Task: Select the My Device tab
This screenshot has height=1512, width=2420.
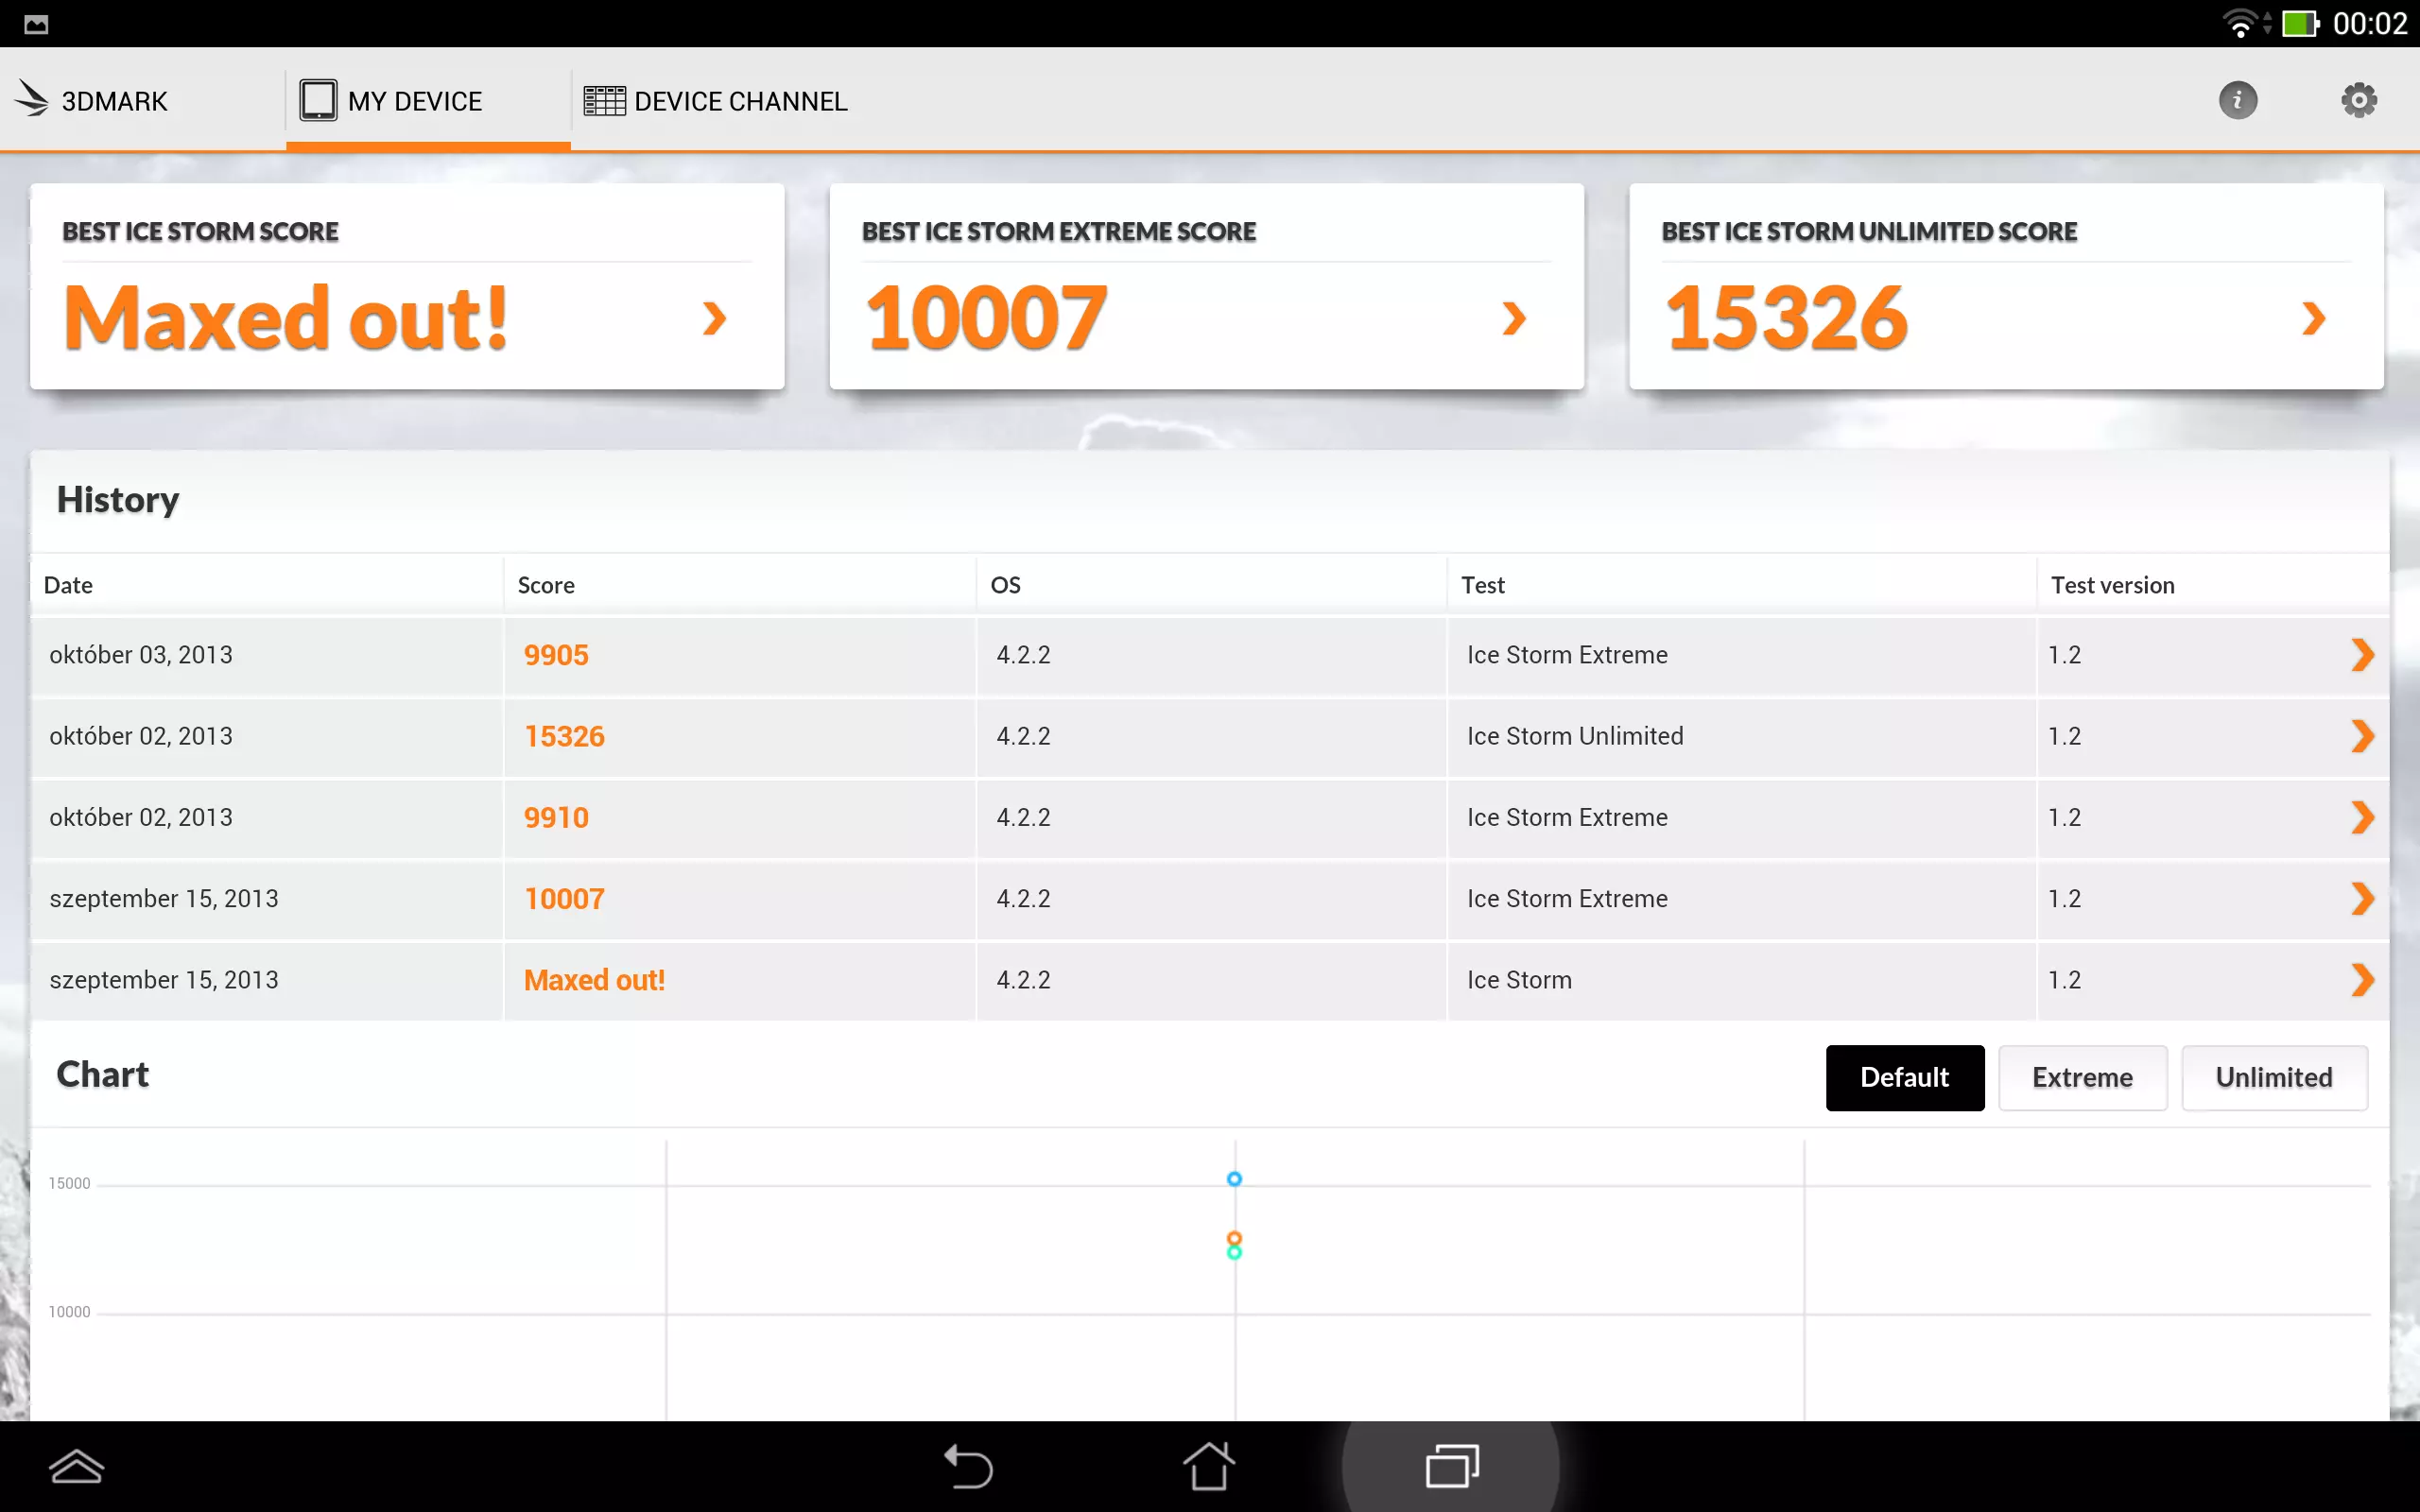Action: click(x=392, y=101)
